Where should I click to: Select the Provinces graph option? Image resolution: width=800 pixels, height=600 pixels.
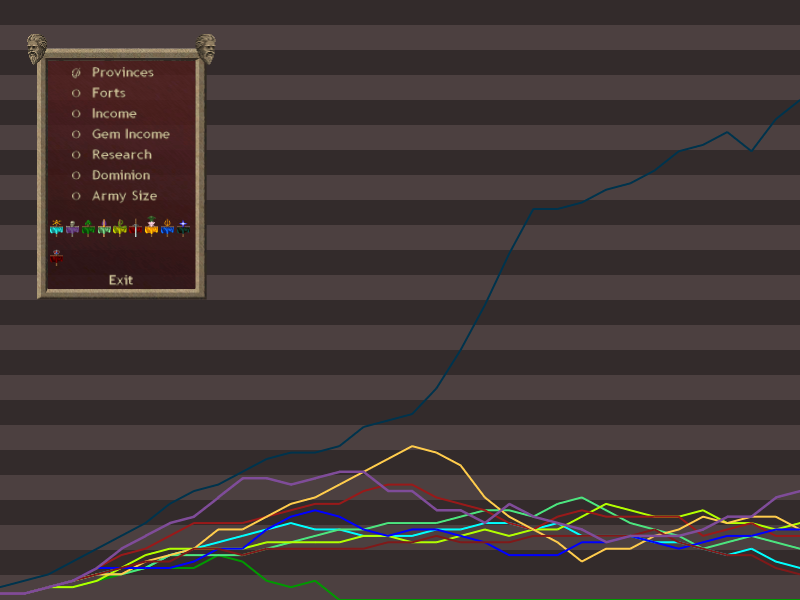click(113, 72)
